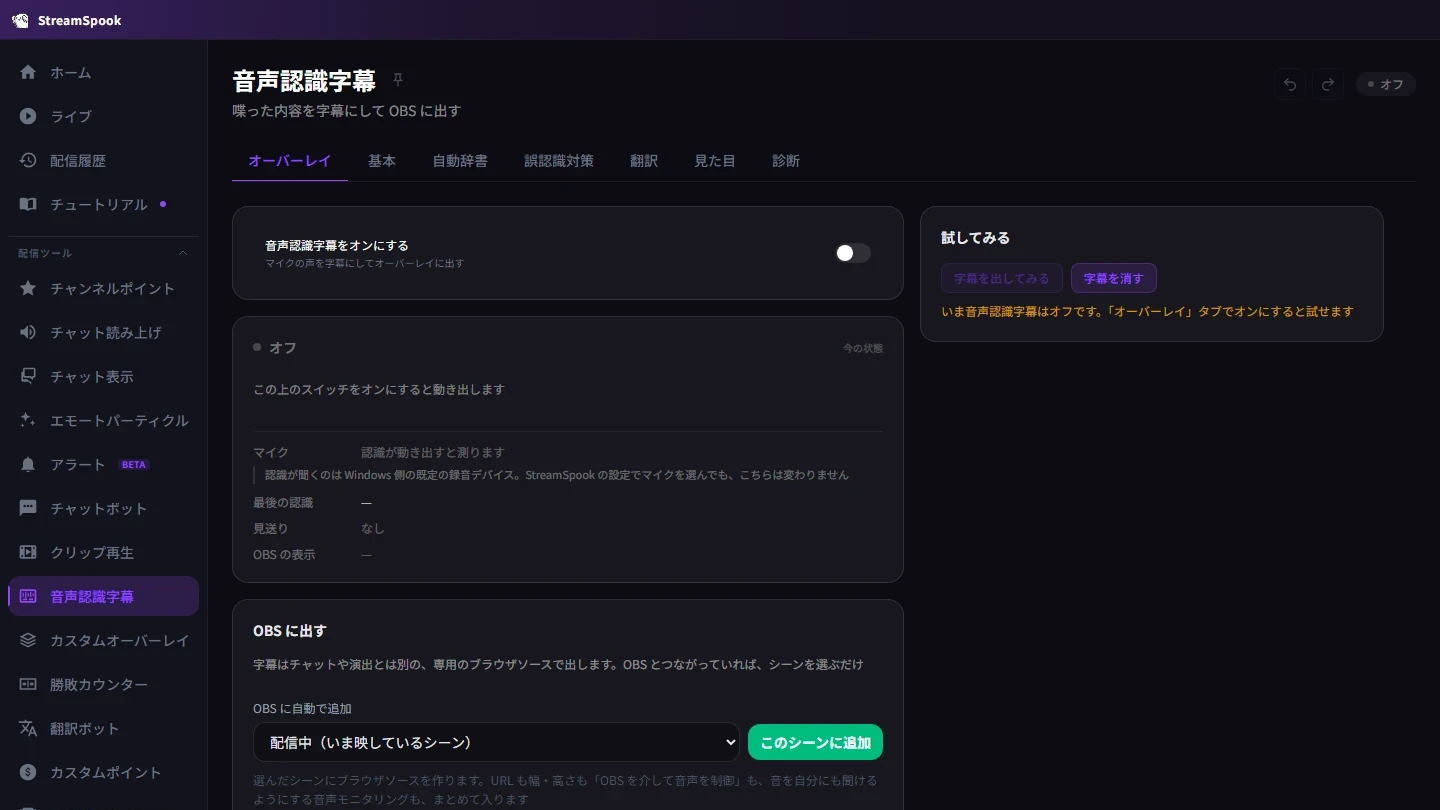Click the OBS の表示 row label
This screenshot has height=810, width=1440.
click(x=284, y=554)
